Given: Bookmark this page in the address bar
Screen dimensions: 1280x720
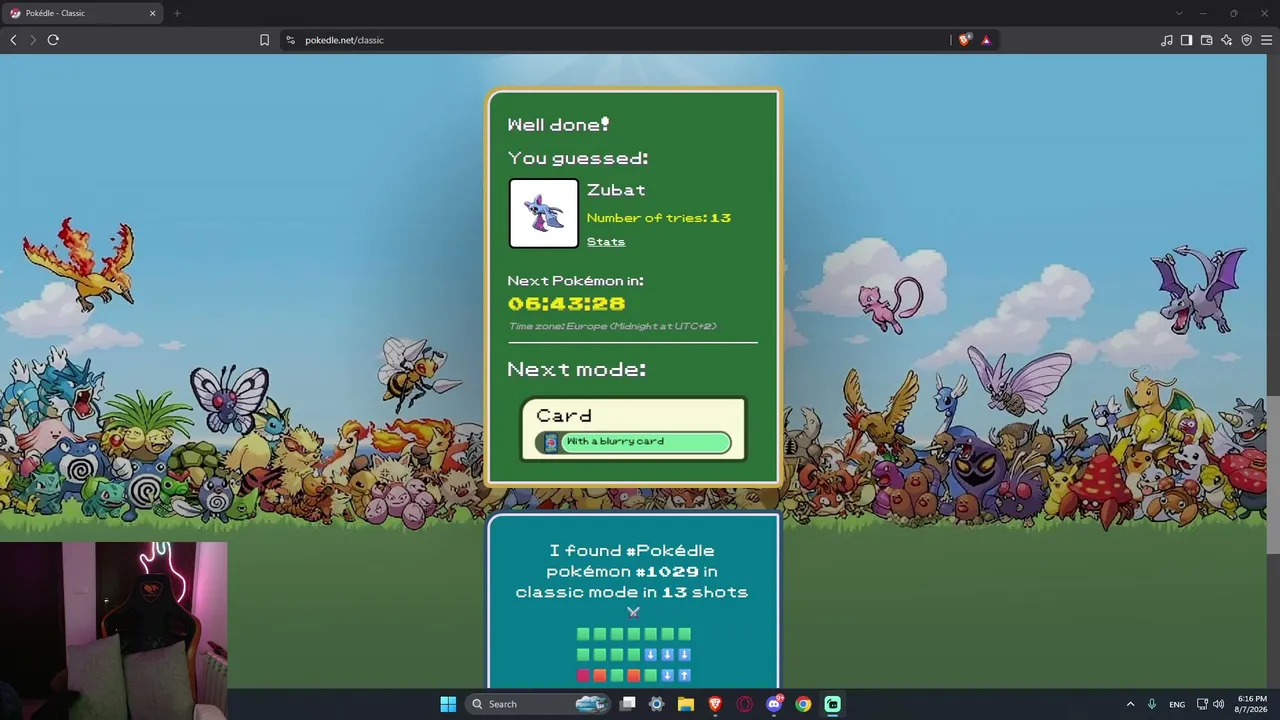Looking at the screenshot, I should [264, 40].
